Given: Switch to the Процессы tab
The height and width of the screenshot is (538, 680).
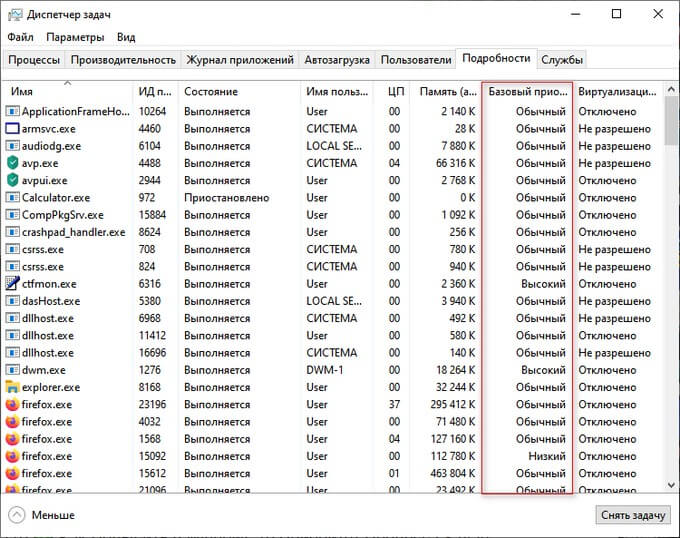Looking at the screenshot, I should tap(34, 60).
